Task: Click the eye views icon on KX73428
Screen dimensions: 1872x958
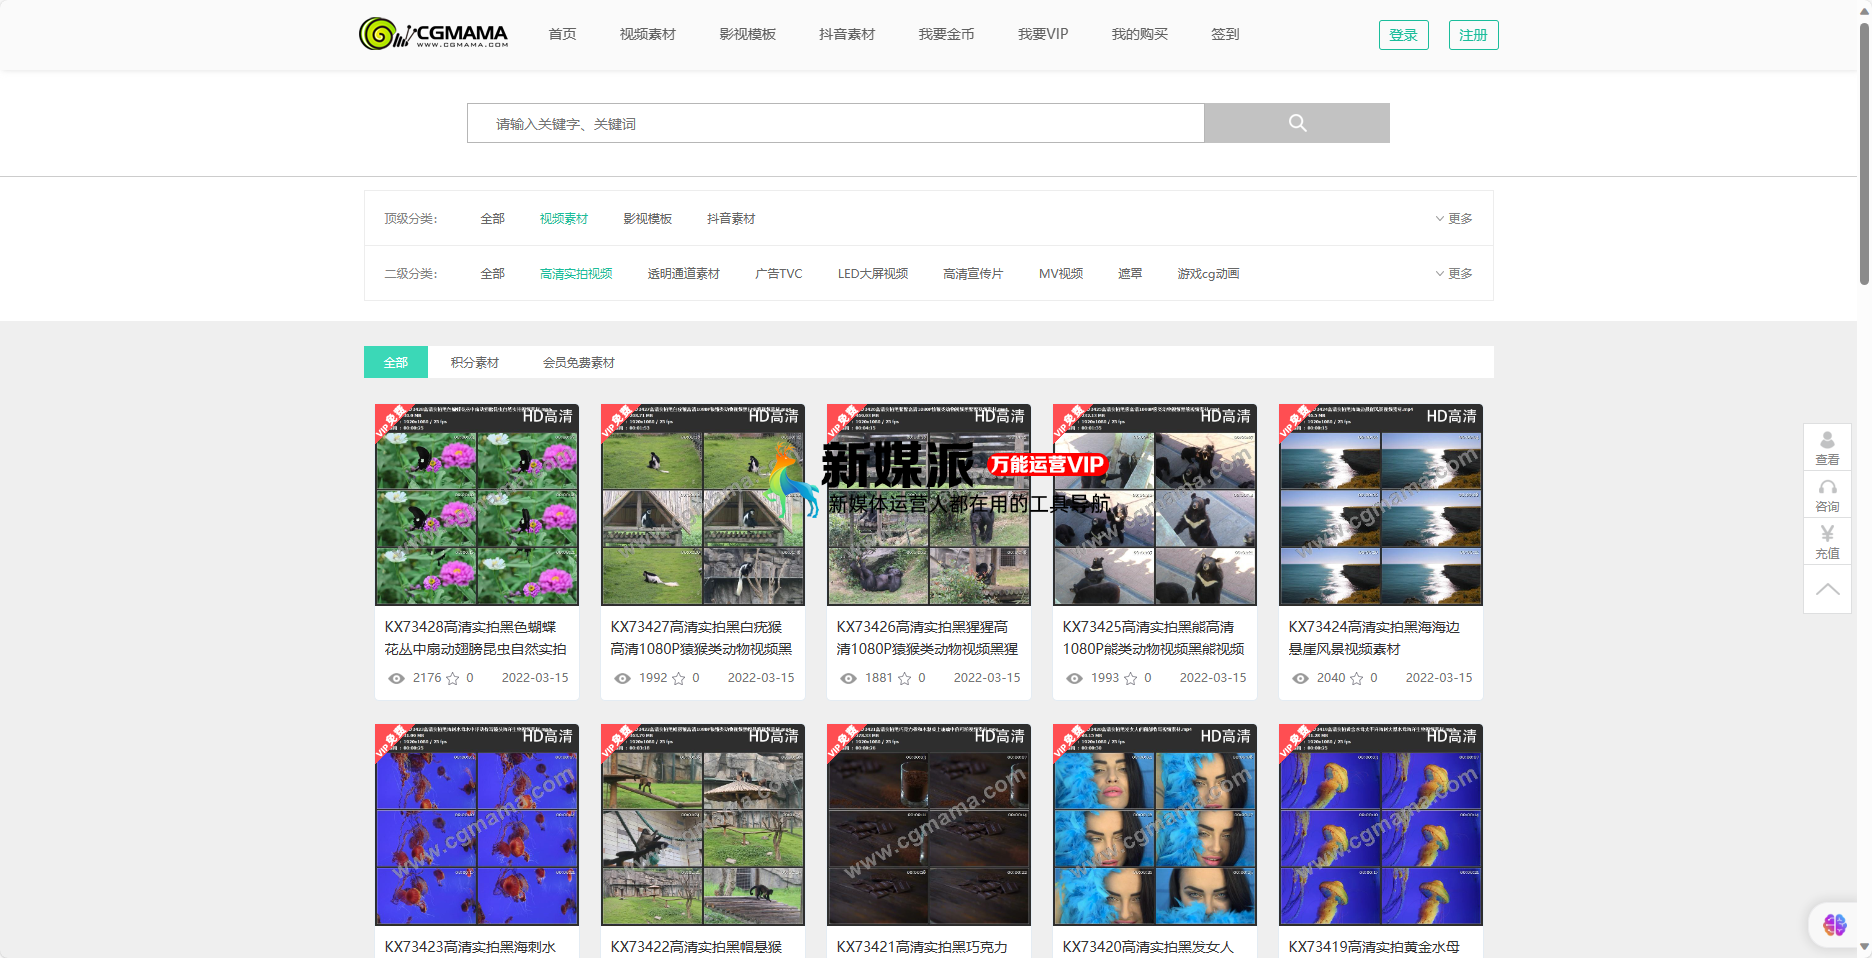Action: coord(397,678)
